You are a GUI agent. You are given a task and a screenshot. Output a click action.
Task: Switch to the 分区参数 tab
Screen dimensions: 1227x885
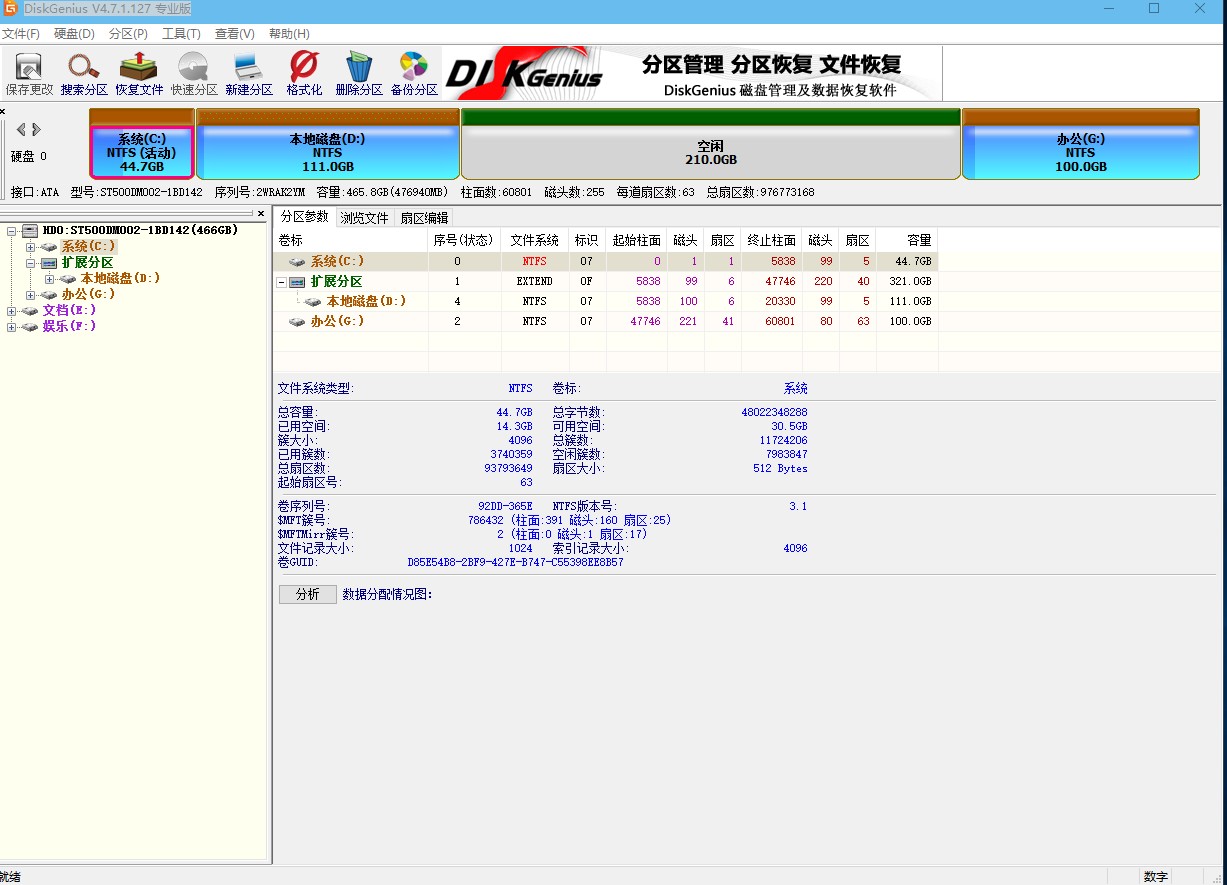(x=304, y=217)
